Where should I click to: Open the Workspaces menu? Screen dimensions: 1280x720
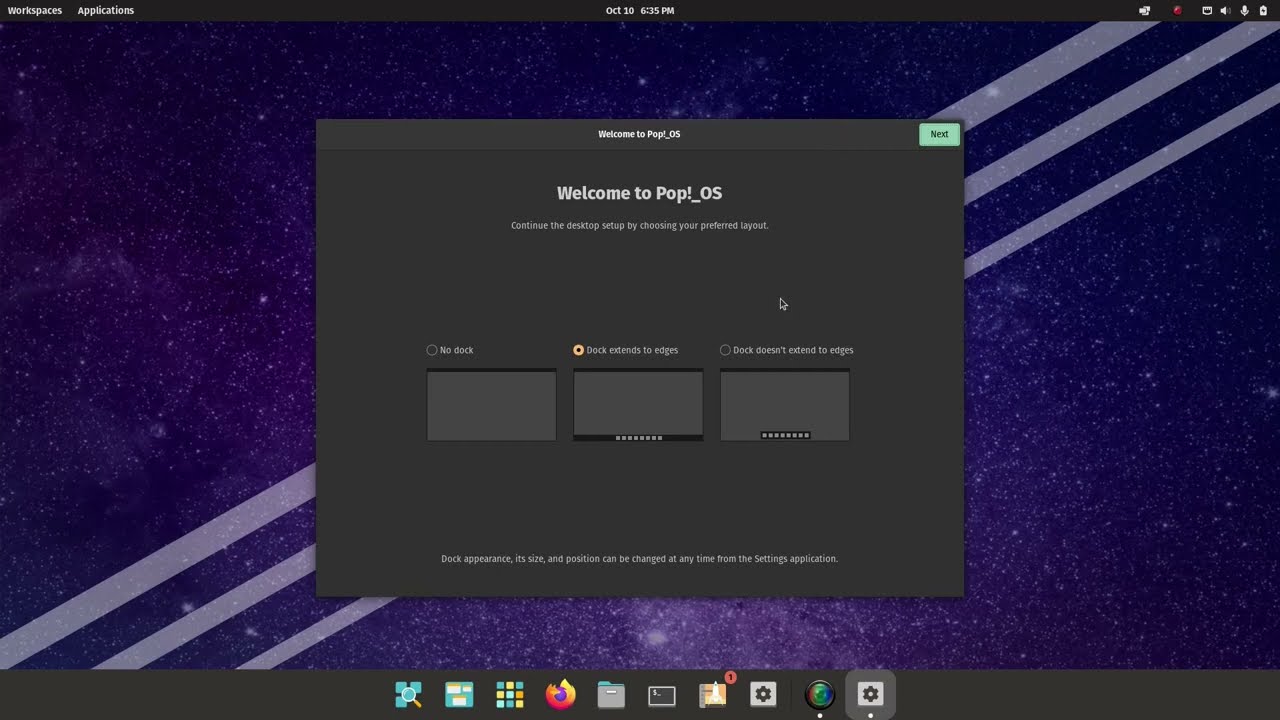tap(34, 10)
